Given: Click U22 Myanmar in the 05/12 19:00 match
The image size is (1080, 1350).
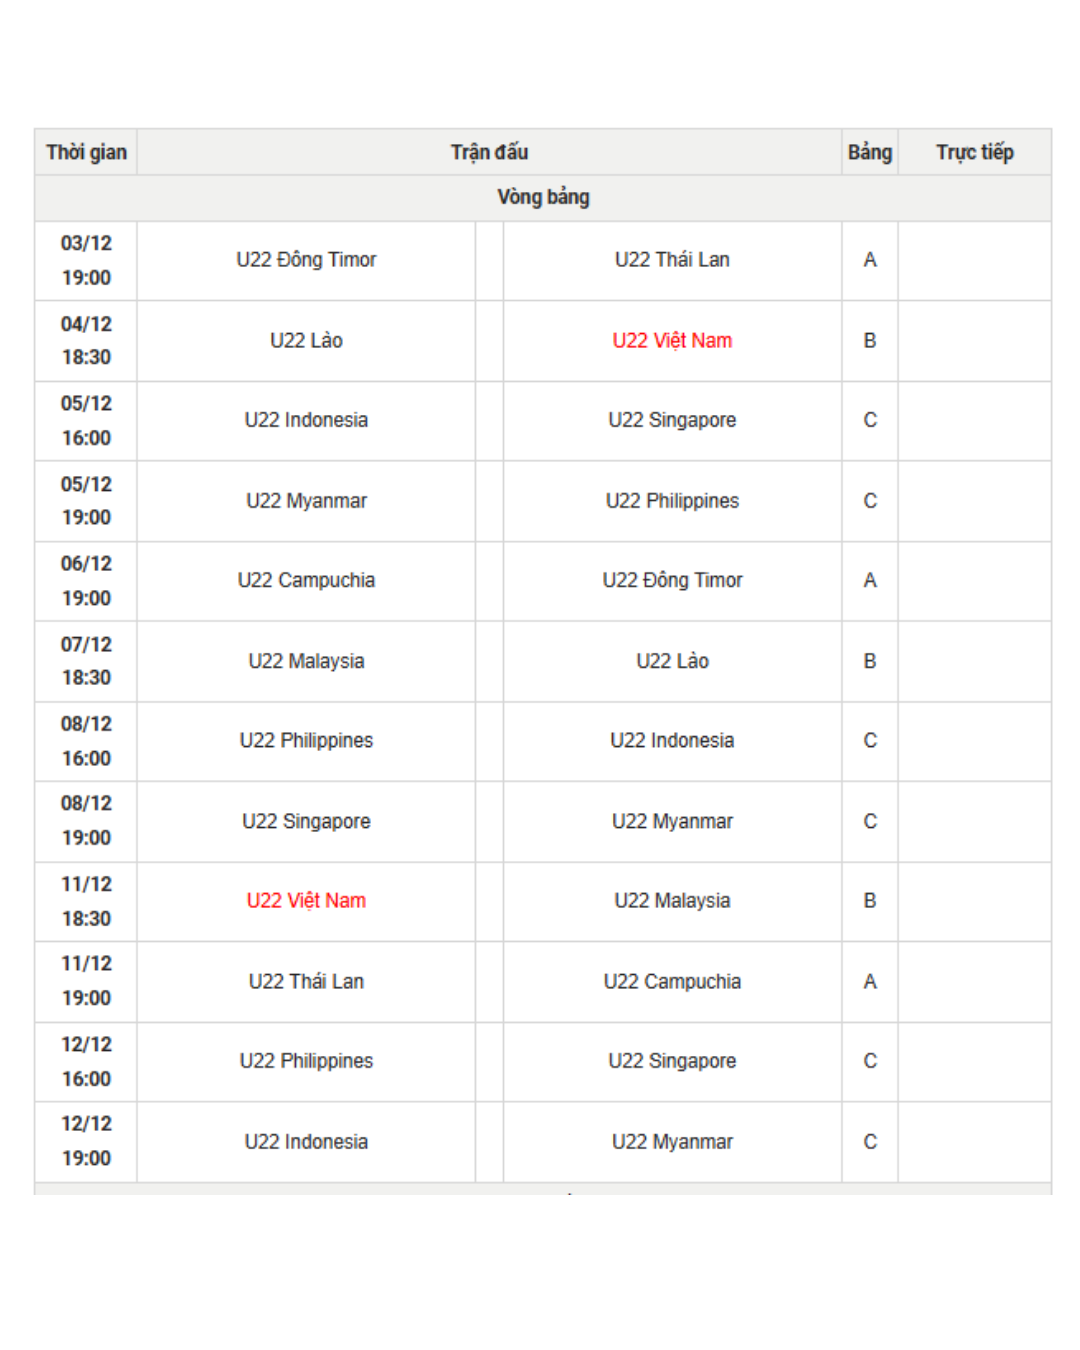Looking at the screenshot, I should click(306, 500).
